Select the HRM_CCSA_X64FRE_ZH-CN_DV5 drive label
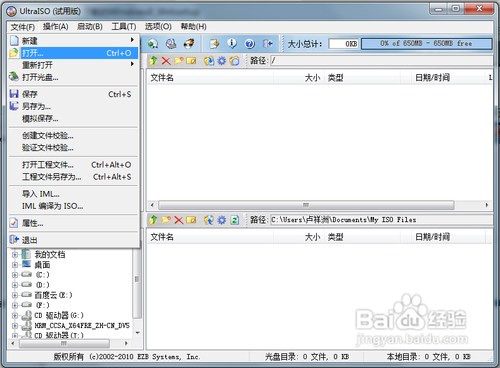Viewport: 500px width, 368px height. click(x=82, y=325)
